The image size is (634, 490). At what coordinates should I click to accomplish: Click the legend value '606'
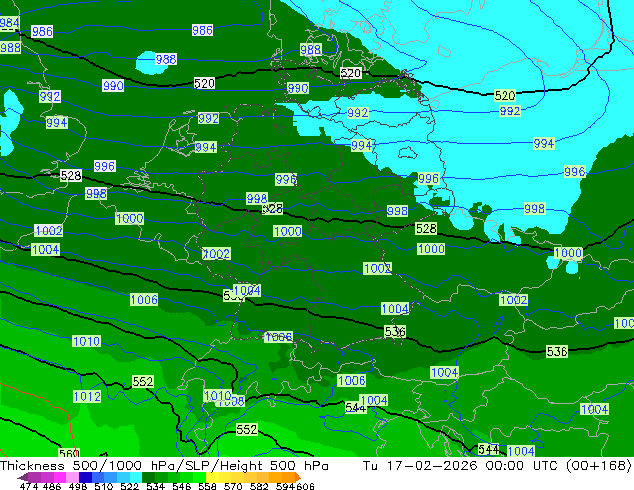coord(305,486)
